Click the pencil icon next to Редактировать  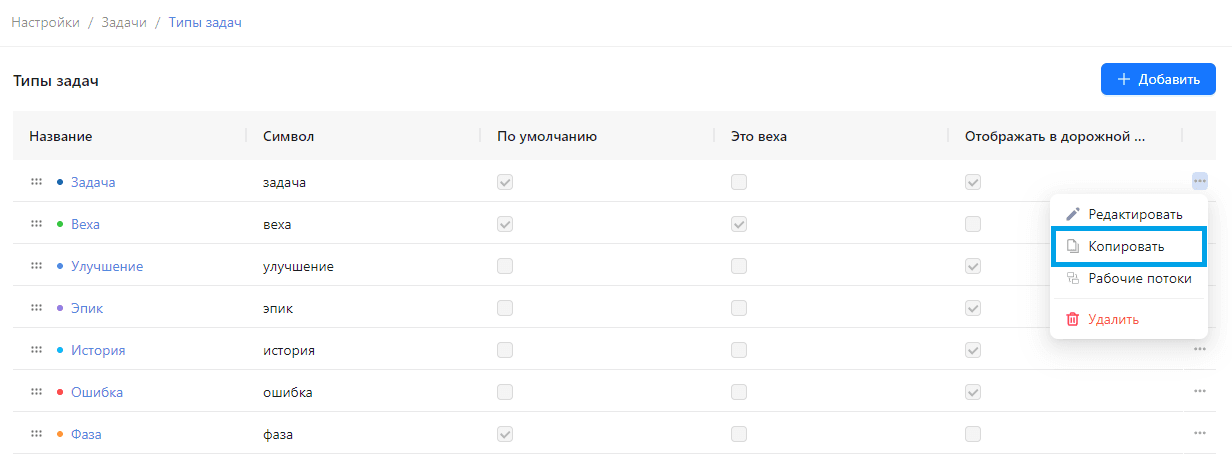(1073, 214)
